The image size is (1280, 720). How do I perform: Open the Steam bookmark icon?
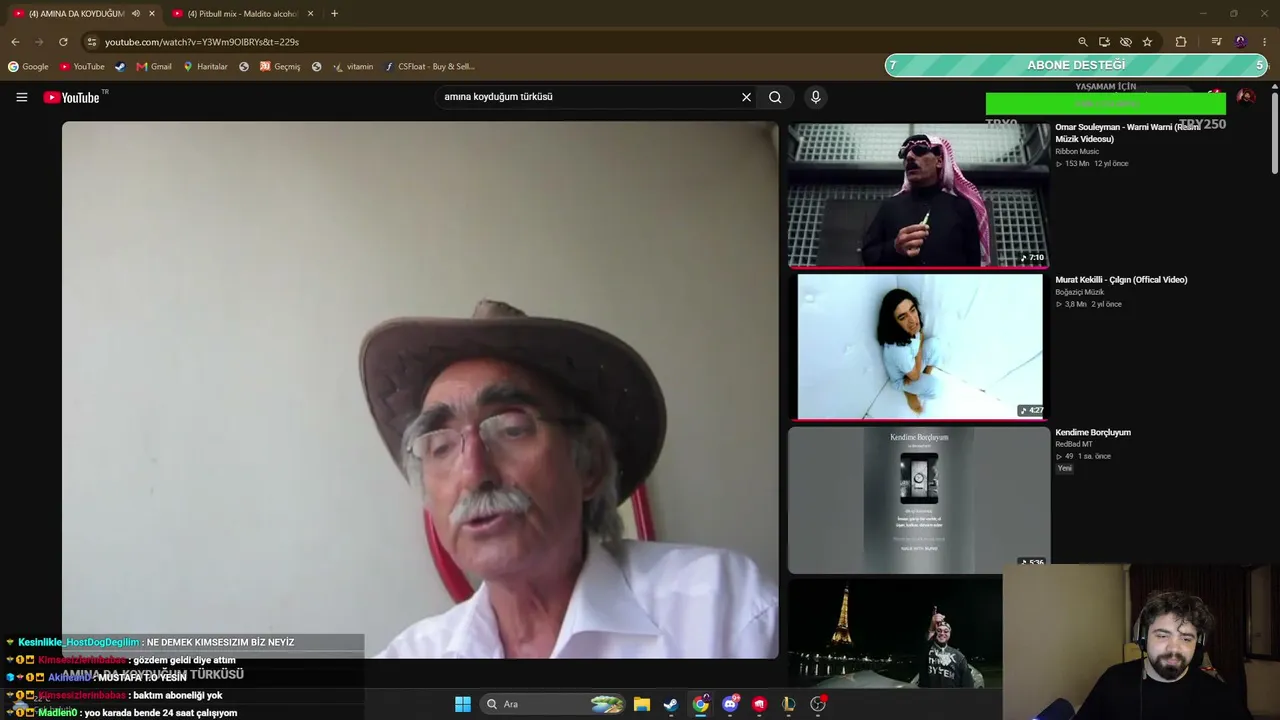pyautogui.click(x=120, y=67)
